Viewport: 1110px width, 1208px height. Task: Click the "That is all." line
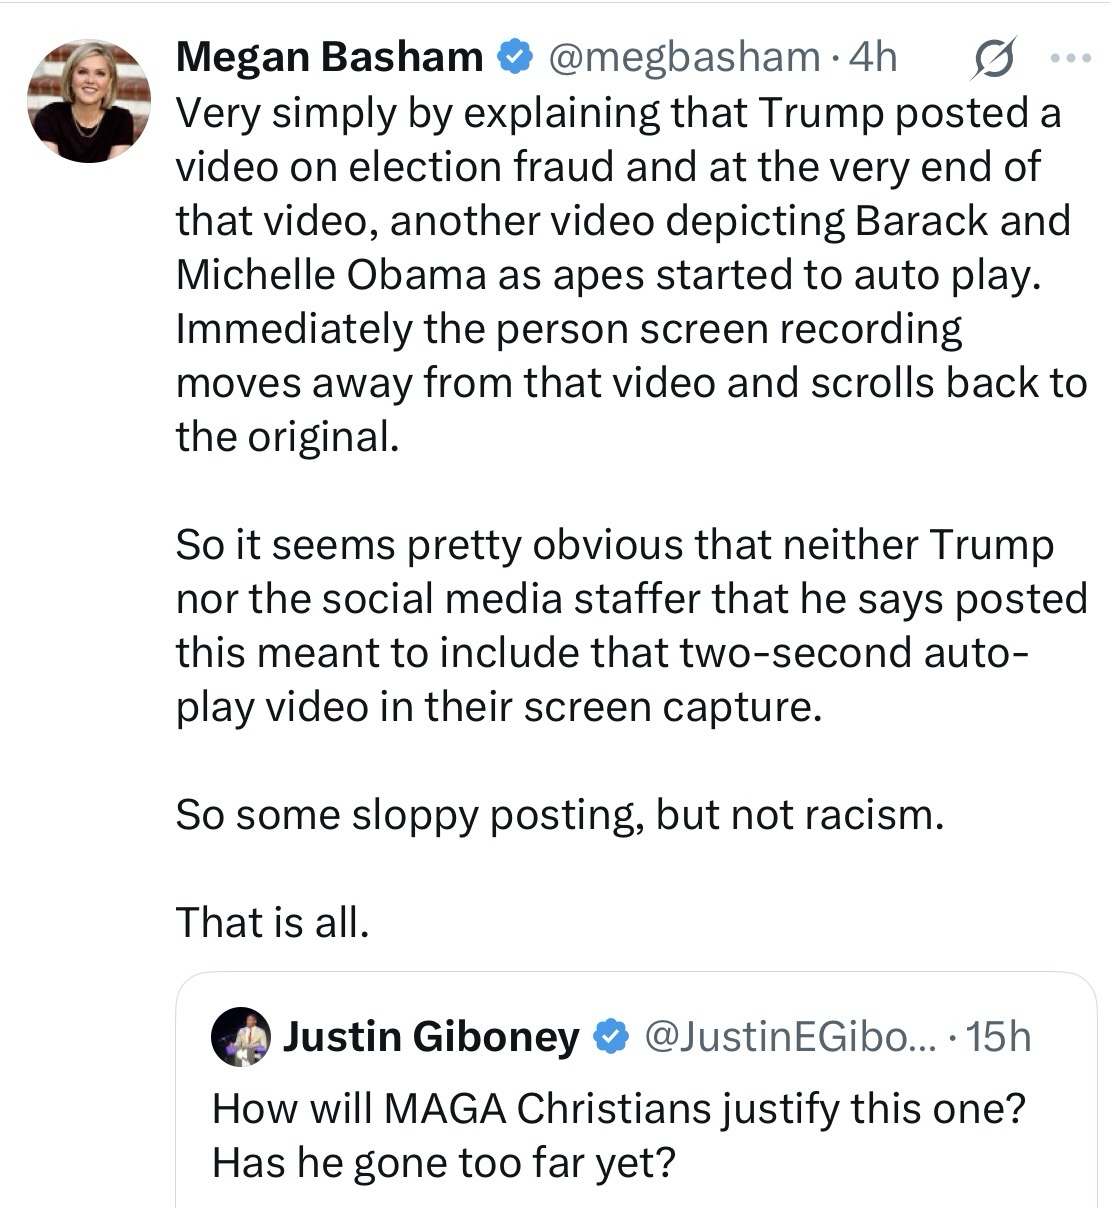tap(273, 922)
